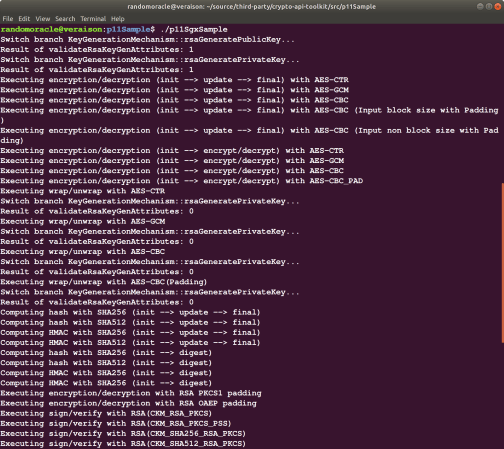Click 'Executing wrap/unwrap with AES-CBC(Padding)'
The height and width of the screenshot is (449, 504).
click(104, 282)
